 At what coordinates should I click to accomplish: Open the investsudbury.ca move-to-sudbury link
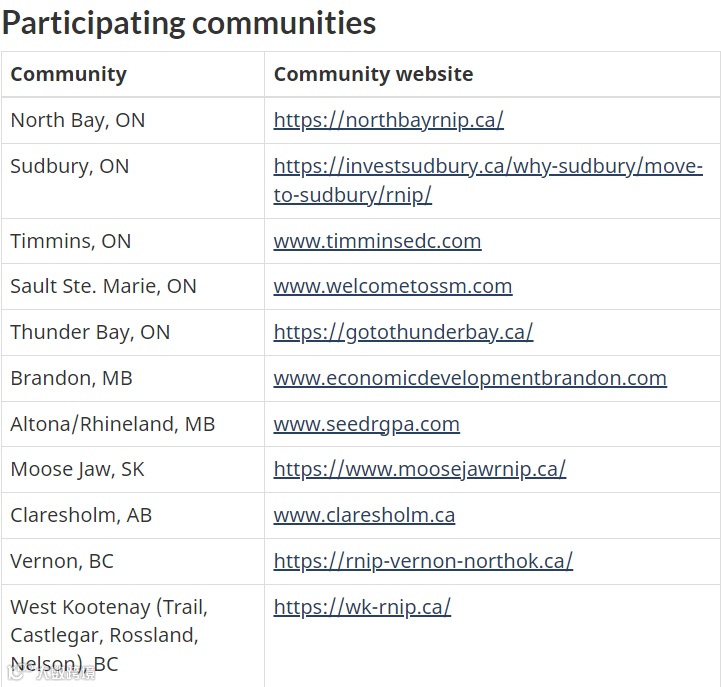pyautogui.click(x=487, y=166)
